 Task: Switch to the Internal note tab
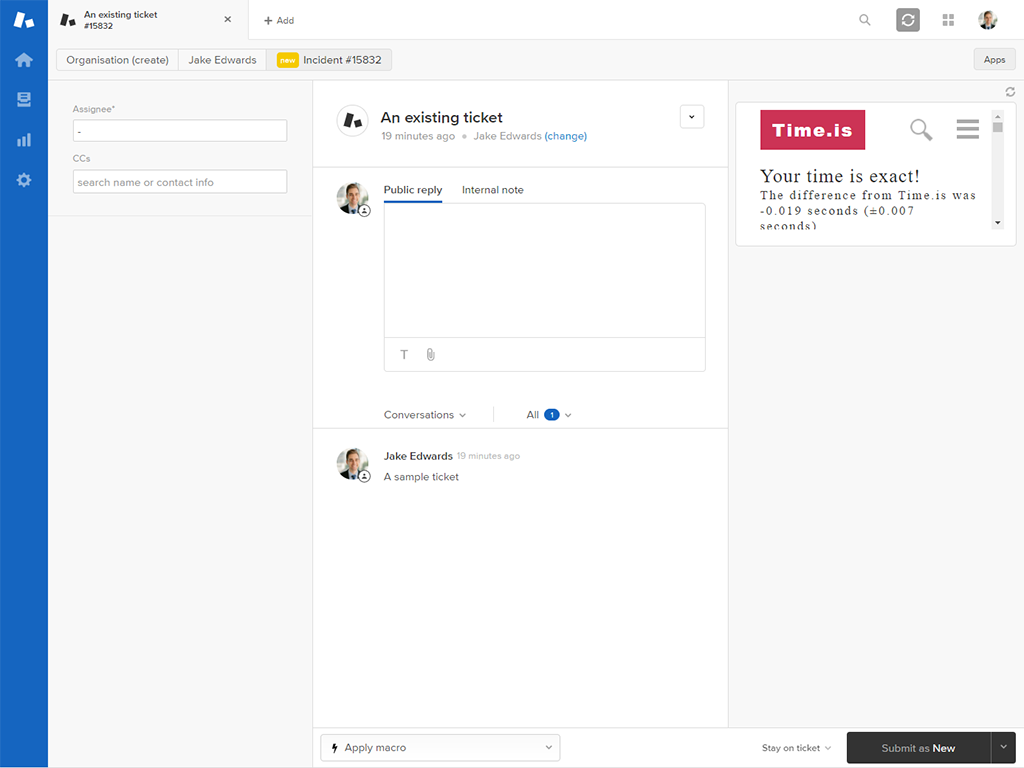(x=492, y=190)
